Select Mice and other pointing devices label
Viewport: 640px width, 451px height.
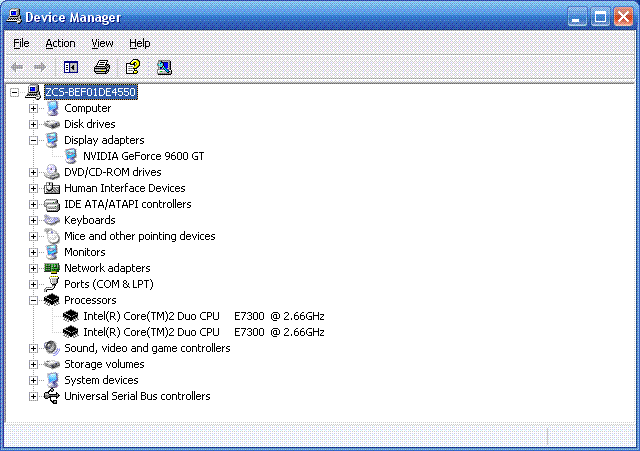(140, 236)
